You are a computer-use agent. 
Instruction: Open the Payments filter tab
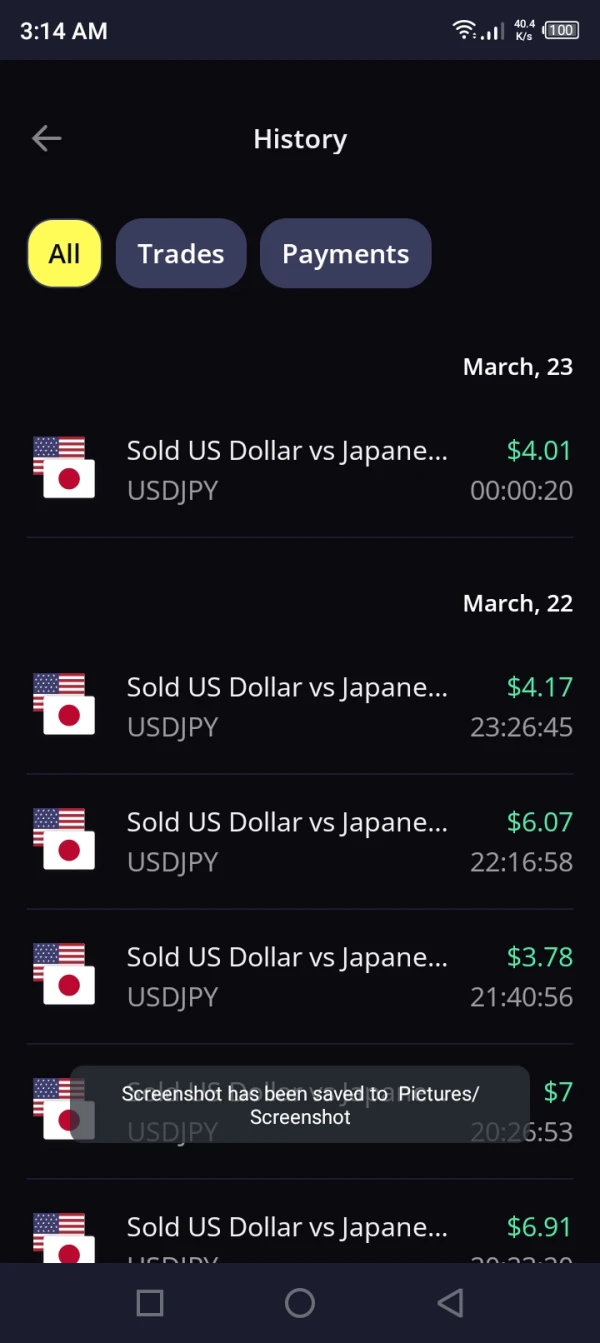[345, 254]
